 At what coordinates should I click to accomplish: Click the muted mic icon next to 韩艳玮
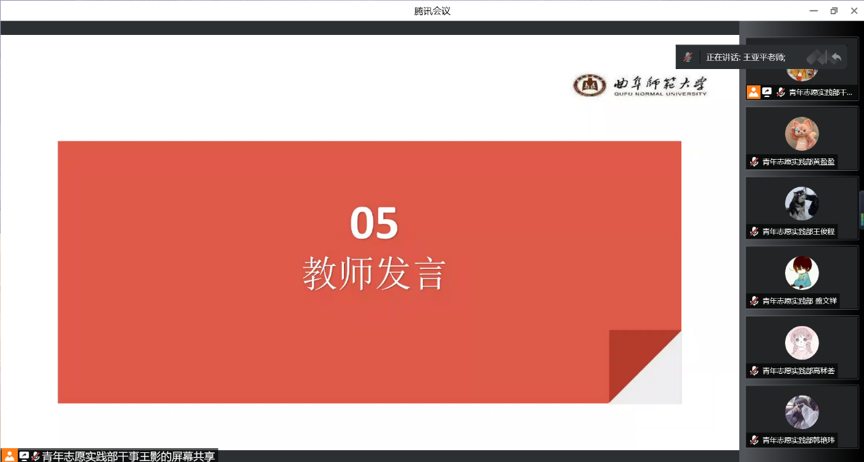click(755, 440)
